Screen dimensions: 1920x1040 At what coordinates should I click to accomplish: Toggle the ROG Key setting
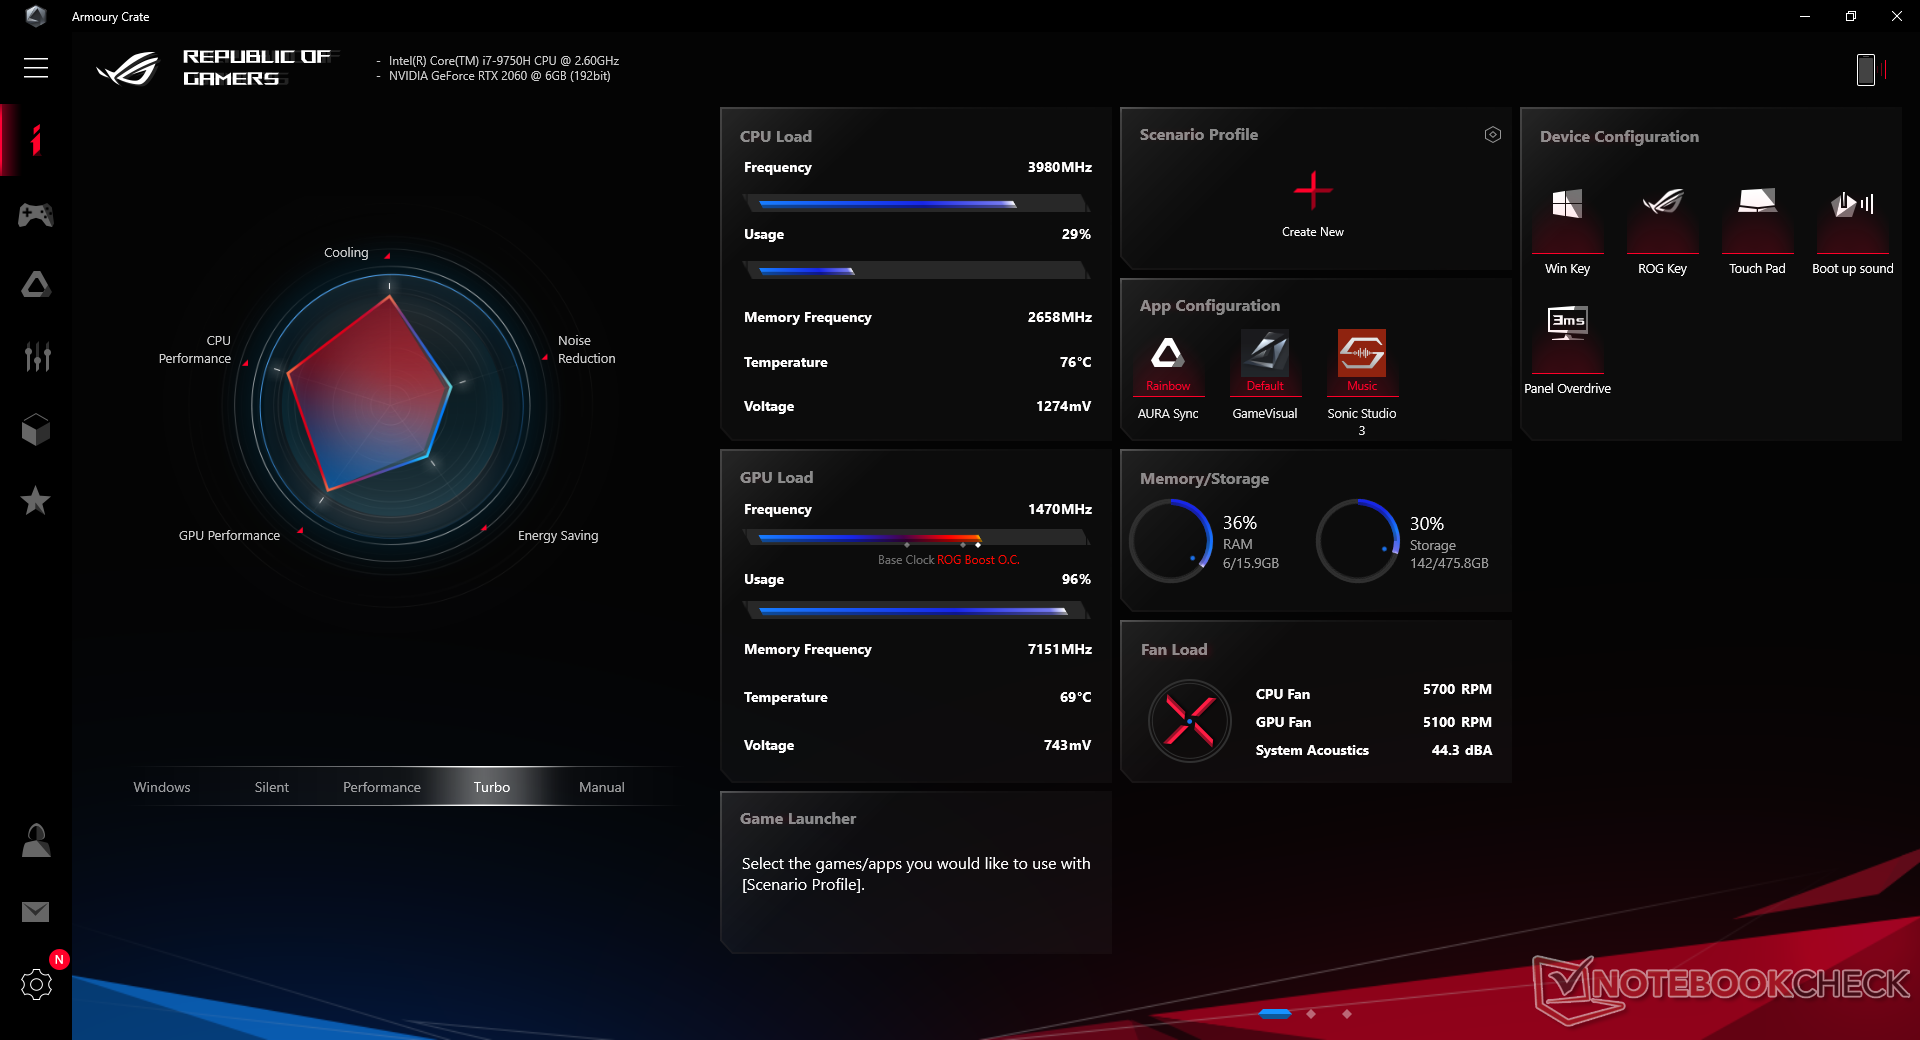pyautogui.click(x=1662, y=230)
